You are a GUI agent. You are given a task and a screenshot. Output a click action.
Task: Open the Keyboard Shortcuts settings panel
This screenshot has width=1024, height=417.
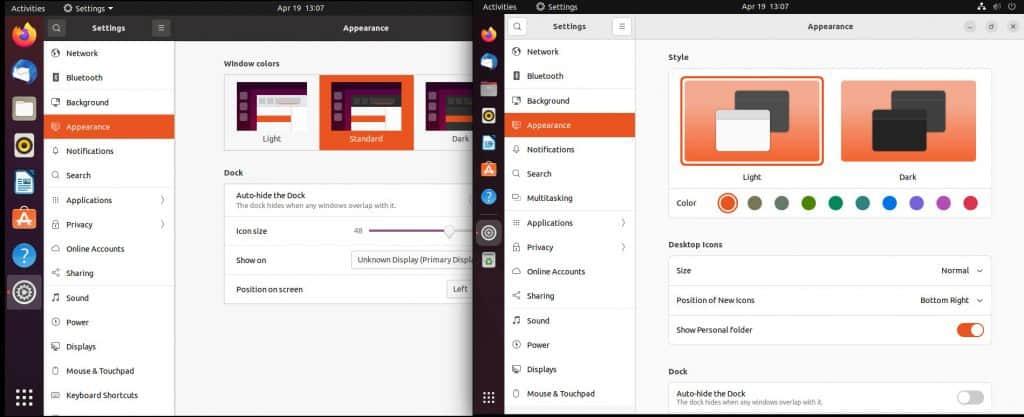coord(100,395)
